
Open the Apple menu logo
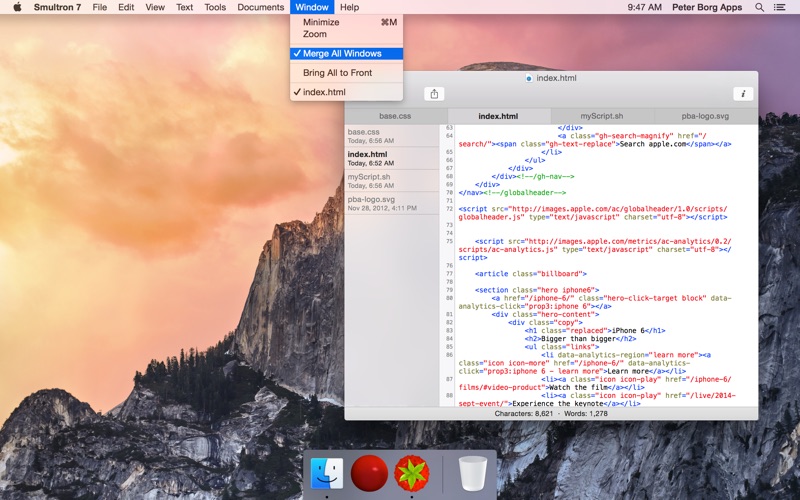click(x=17, y=7)
